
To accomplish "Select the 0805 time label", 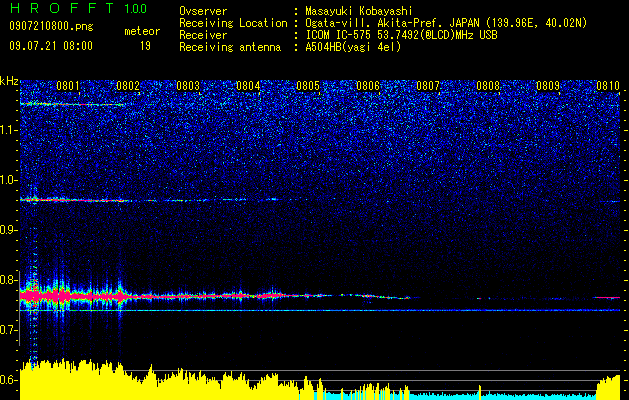I will click(308, 85).
